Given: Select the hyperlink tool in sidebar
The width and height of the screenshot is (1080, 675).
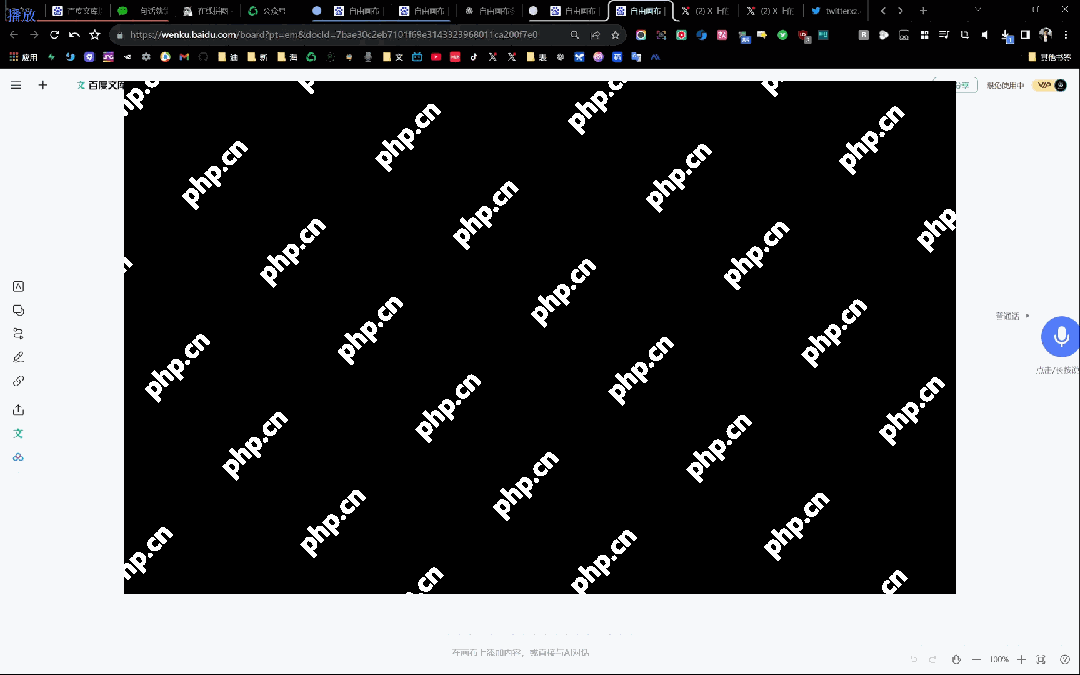Looking at the screenshot, I should 18,381.
